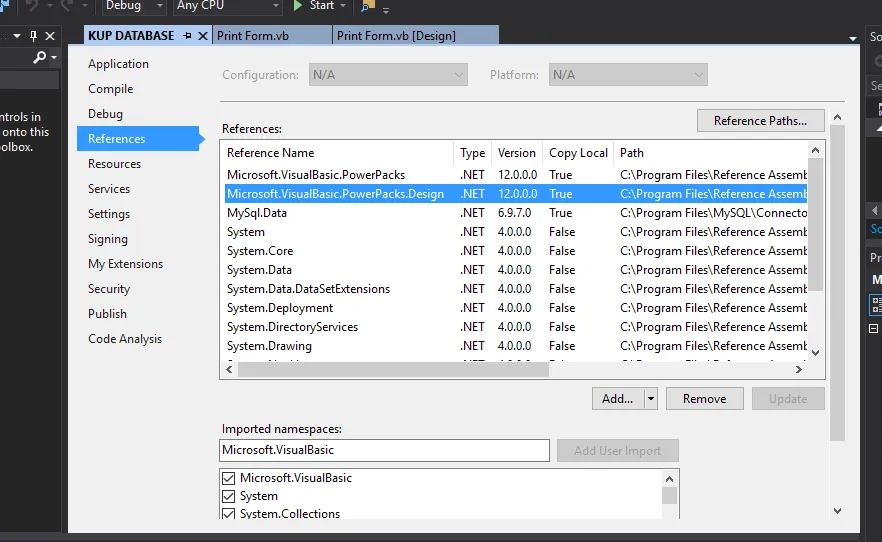
Task: Show the open document tabs list arrow
Action: pos(853,38)
